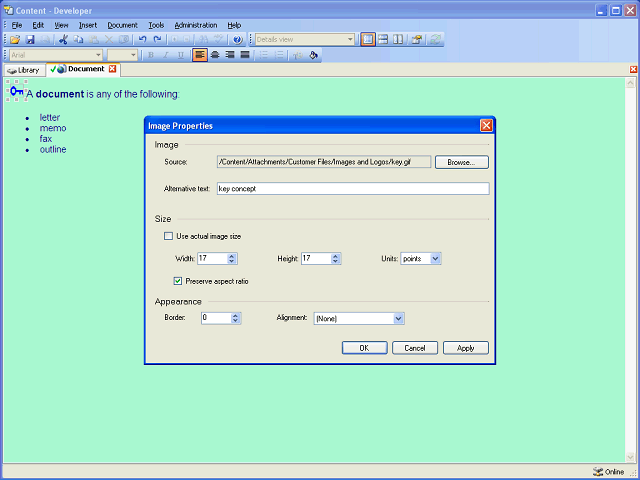Click the Delete X toolbar icon
Image resolution: width=640 pixels, height=480 pixels.
pyautogui.click(x=109, y=40)
